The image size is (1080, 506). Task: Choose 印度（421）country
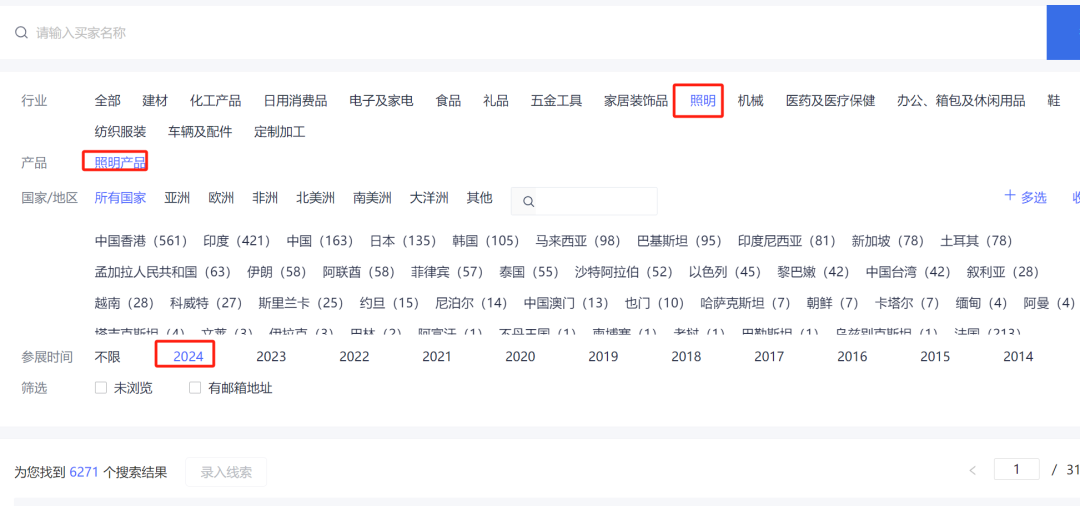point(236,241)
